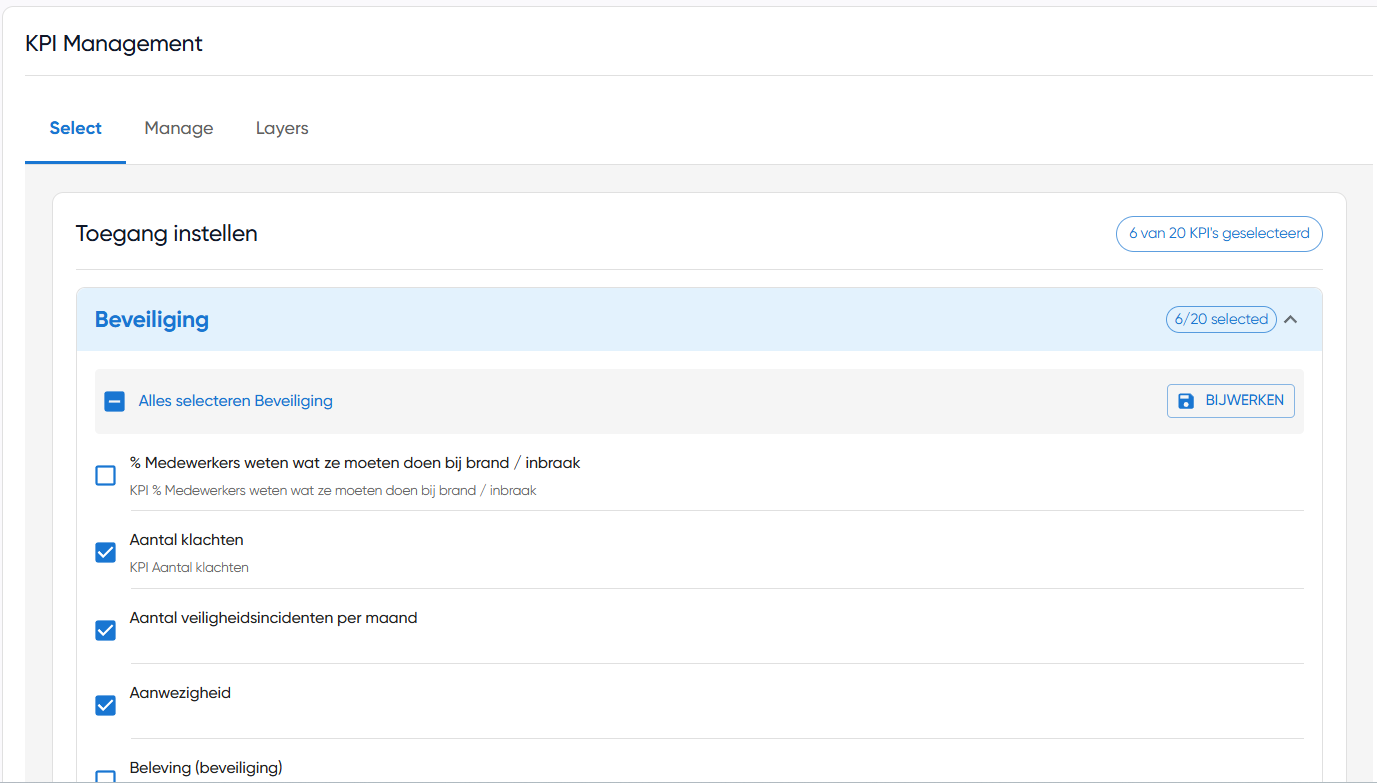Go to the Select tab
Screen dimensions: 1377x783
point(76,128)
